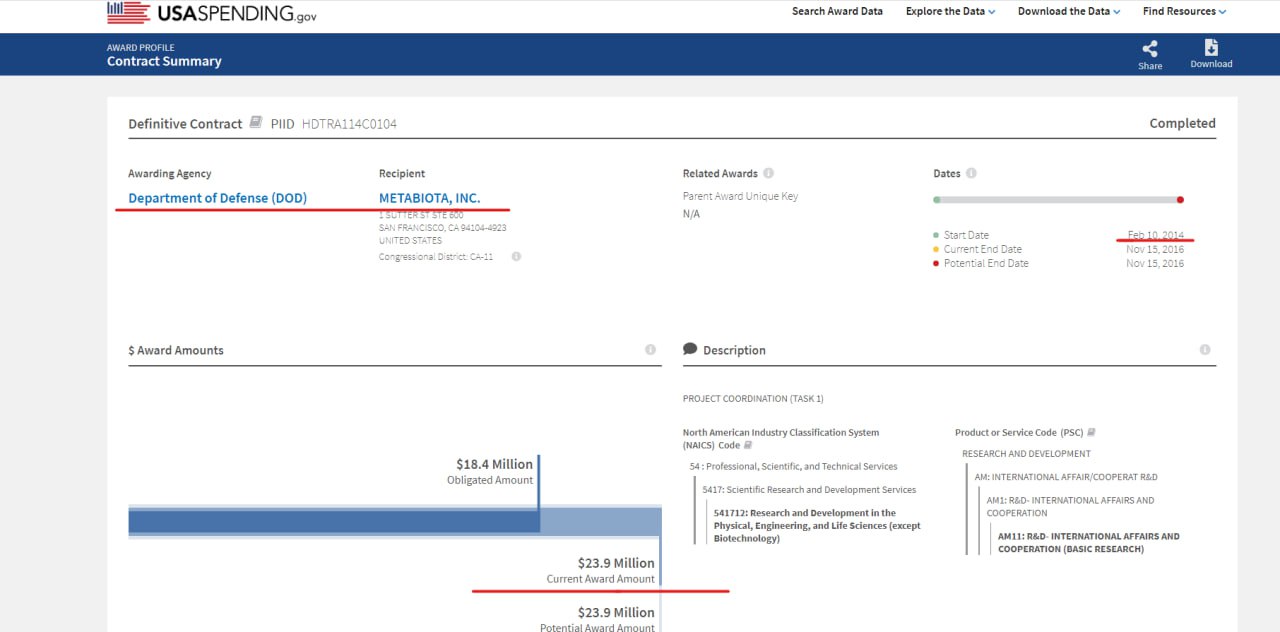Click the Share icon

coord(1150,48)
